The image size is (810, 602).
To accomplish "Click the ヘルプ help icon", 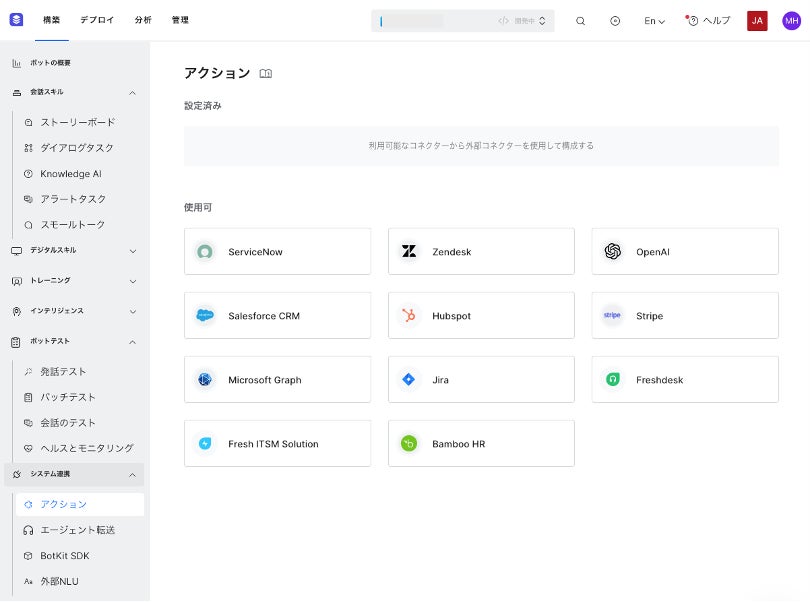I will click(709, 21).
